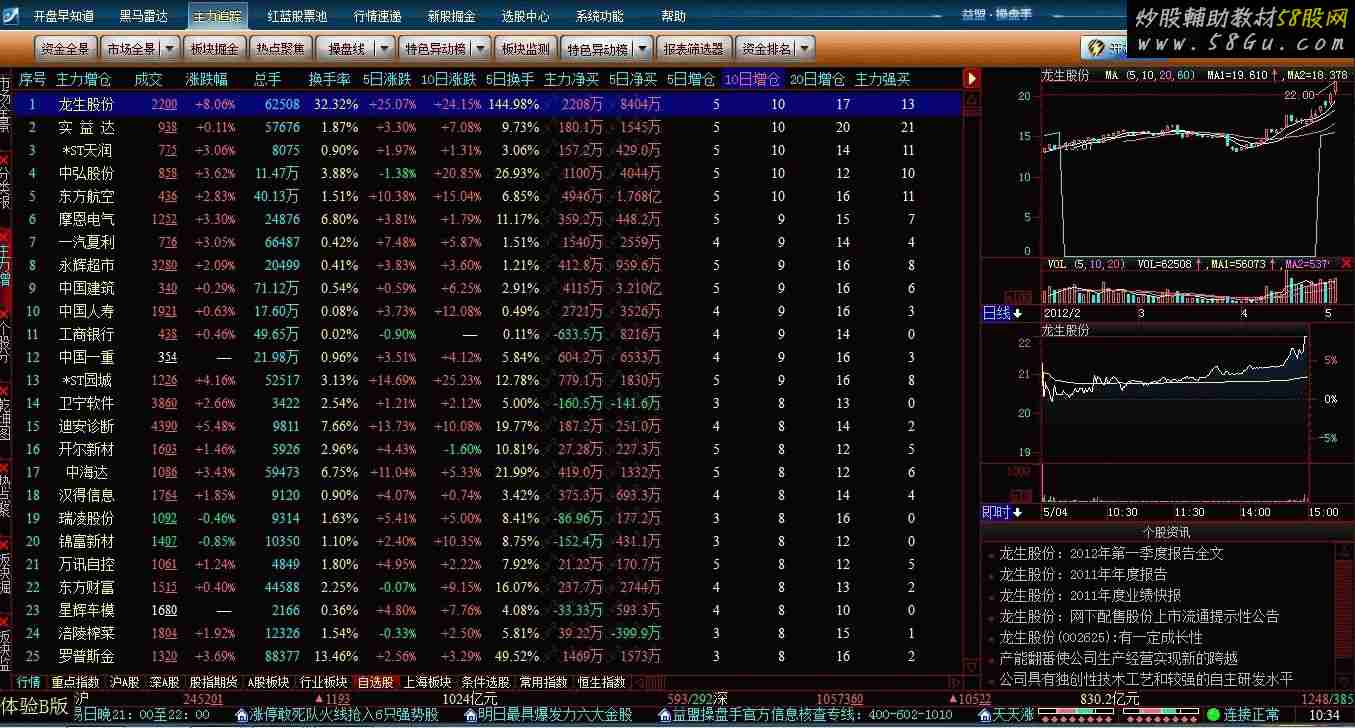Switch to the 恒生指数 bottom tab
This screenshot has width=1355, height=728.
click(x=602, y=682)
